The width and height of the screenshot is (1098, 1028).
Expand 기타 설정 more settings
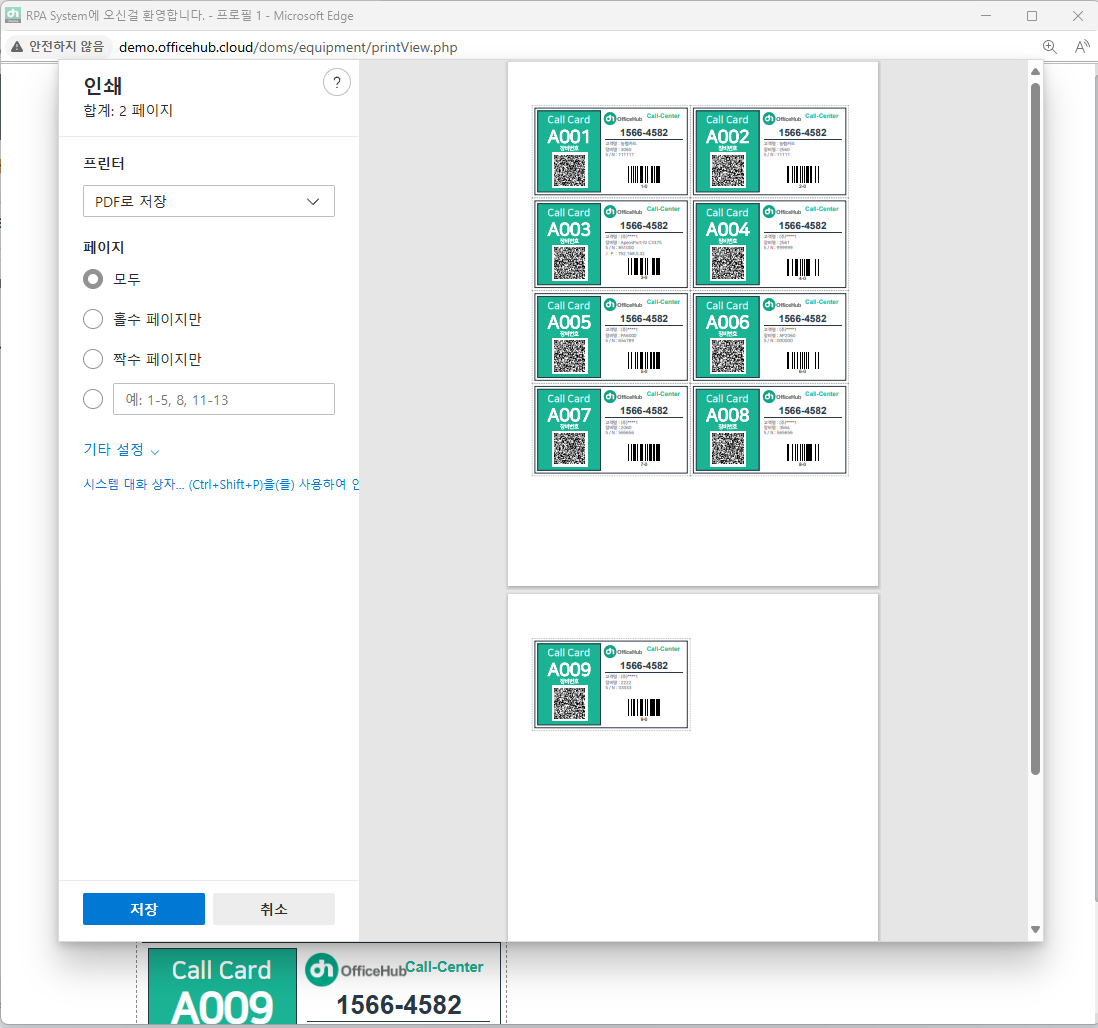click(121, 450)
